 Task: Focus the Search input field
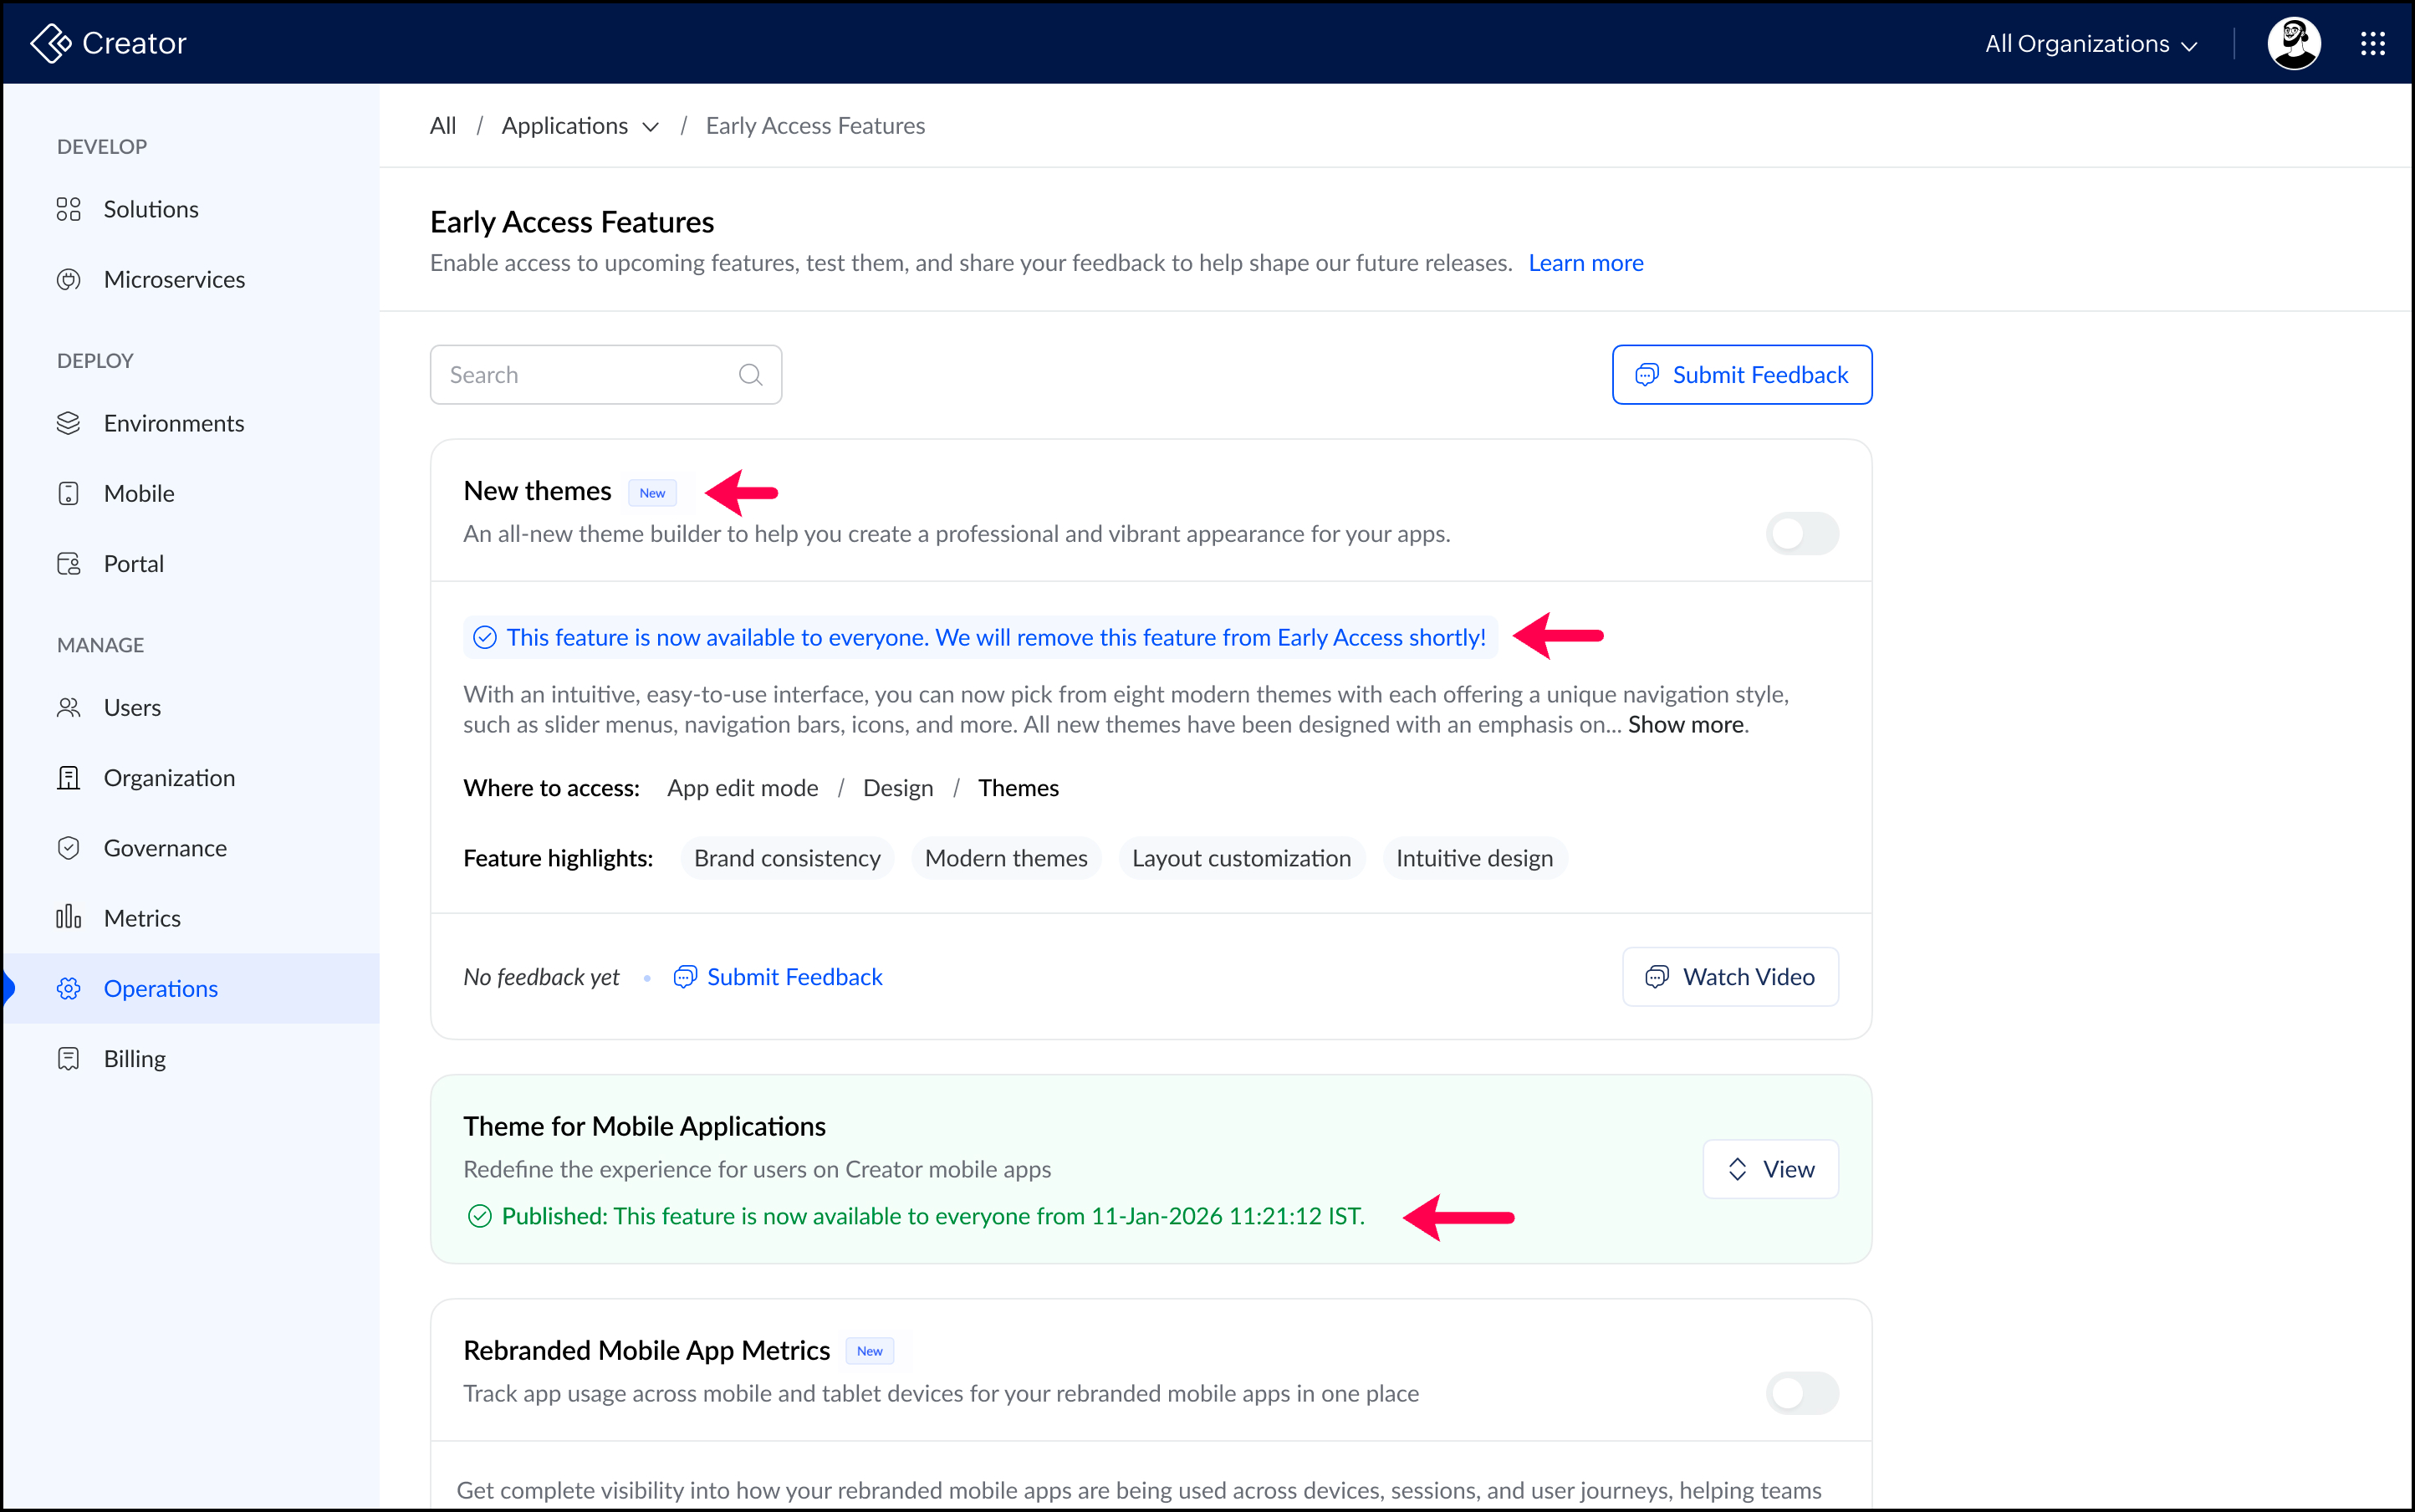click(585, 375)
